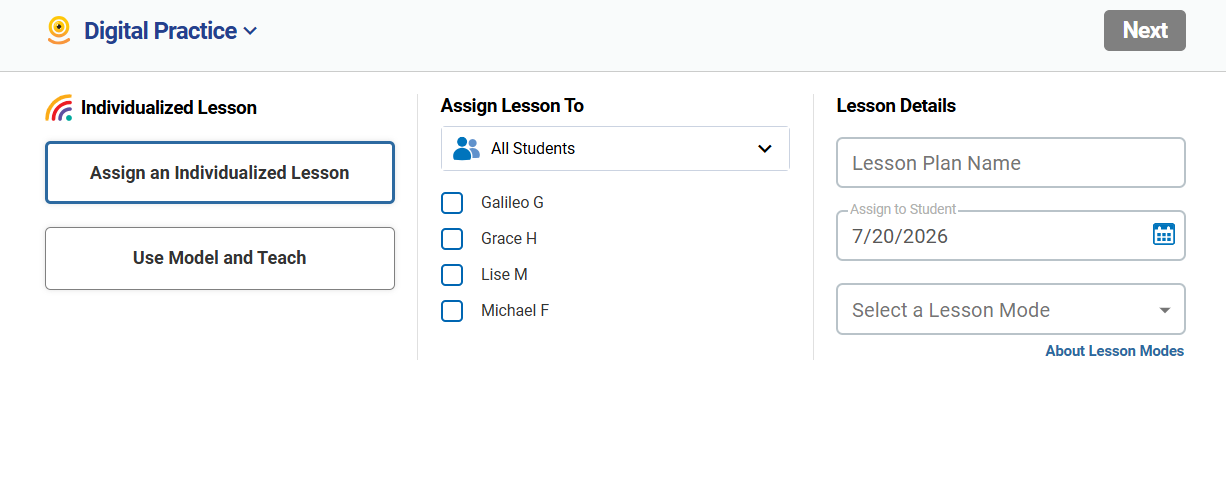
Task: Tick the Lise M checkbox
Action: tap(452, 275)
